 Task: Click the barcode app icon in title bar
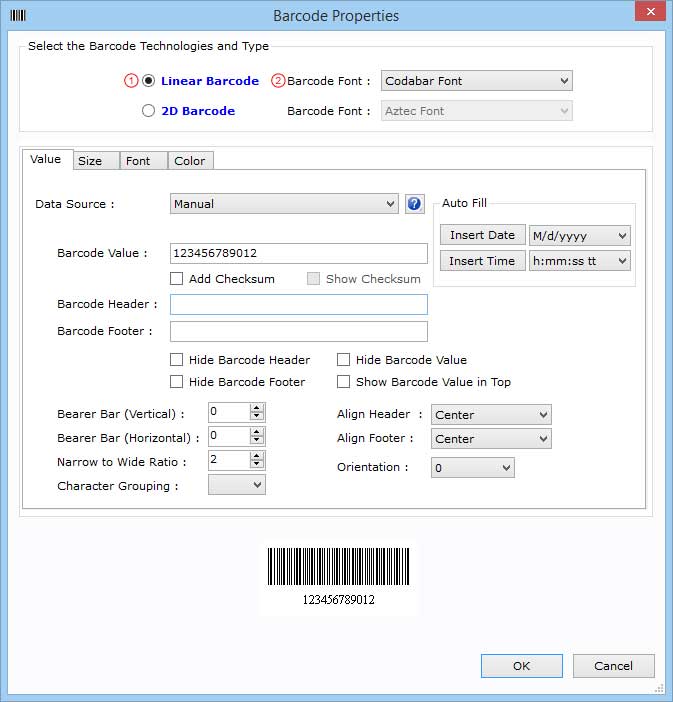pos(18,16)
